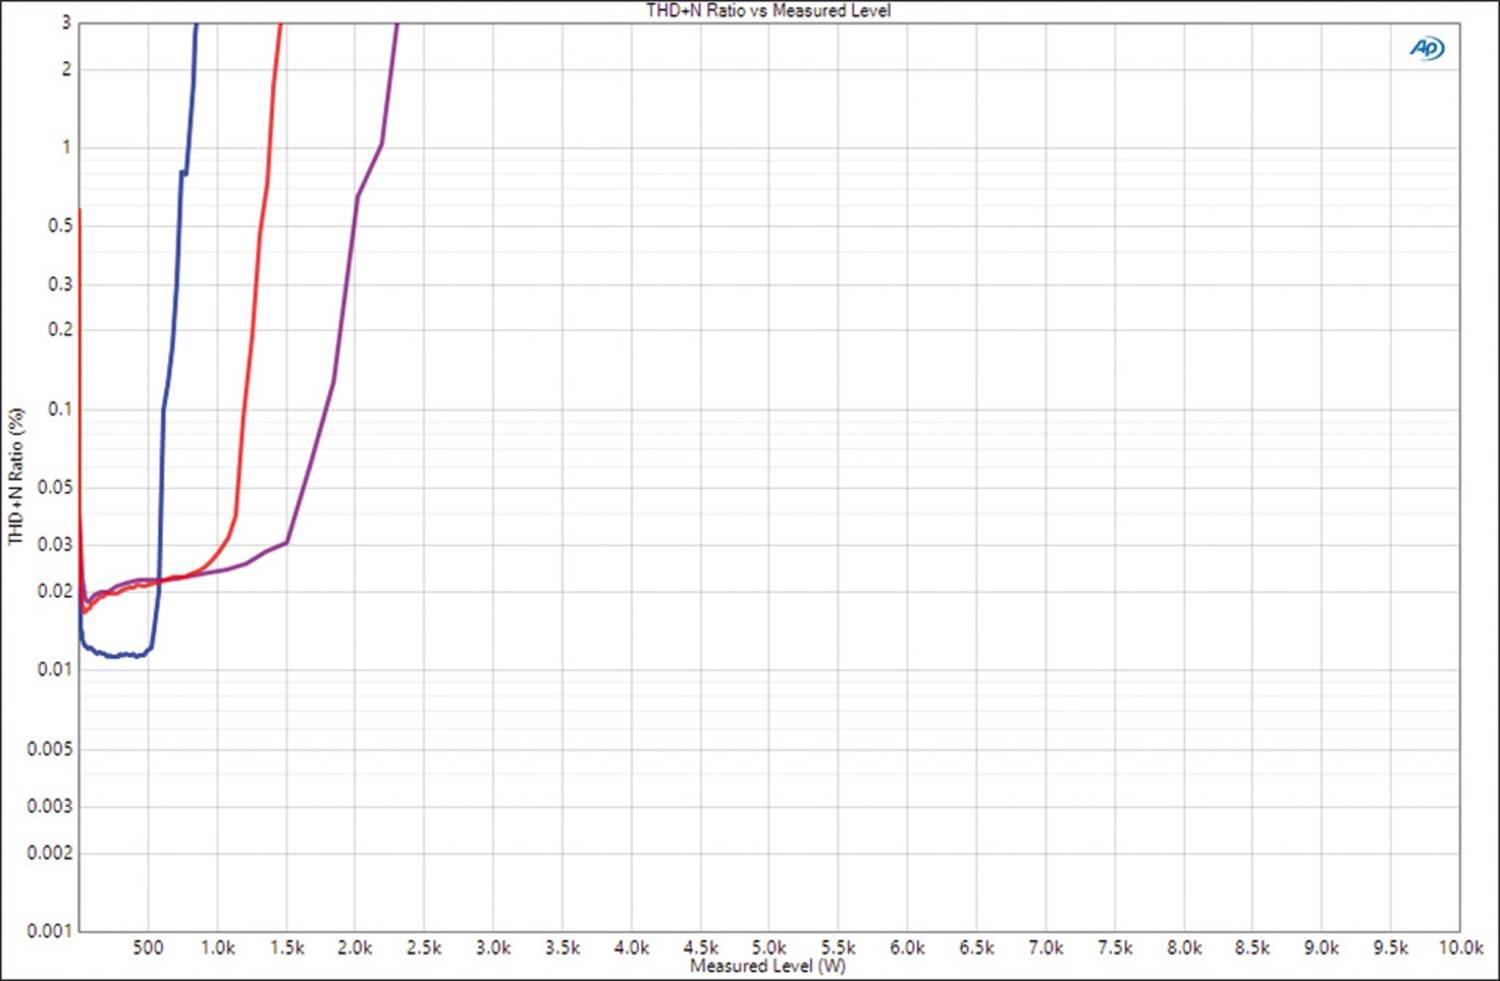Click the '0.003' y-axis label
Image resolution: width=1500 pixels, height=981 pixels.
click(50, 806)
